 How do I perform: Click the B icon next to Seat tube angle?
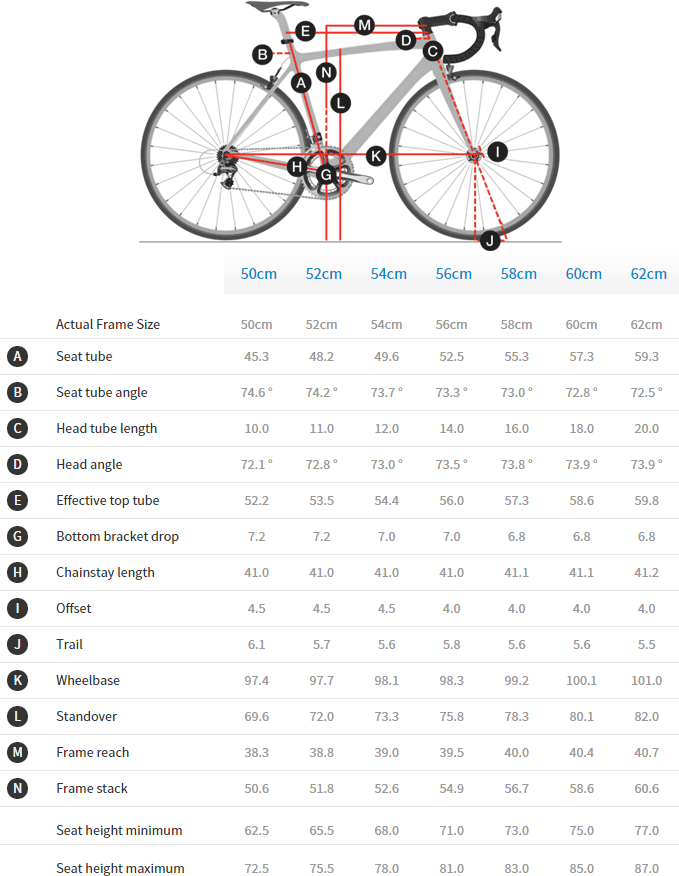(17, 393)
